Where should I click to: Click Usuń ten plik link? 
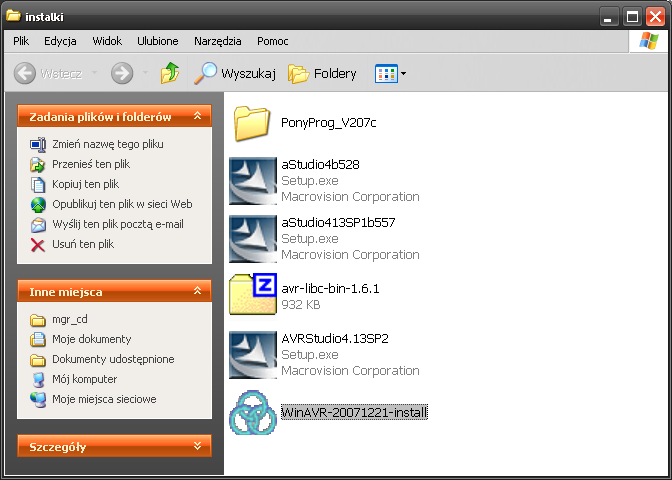point(83,244)
